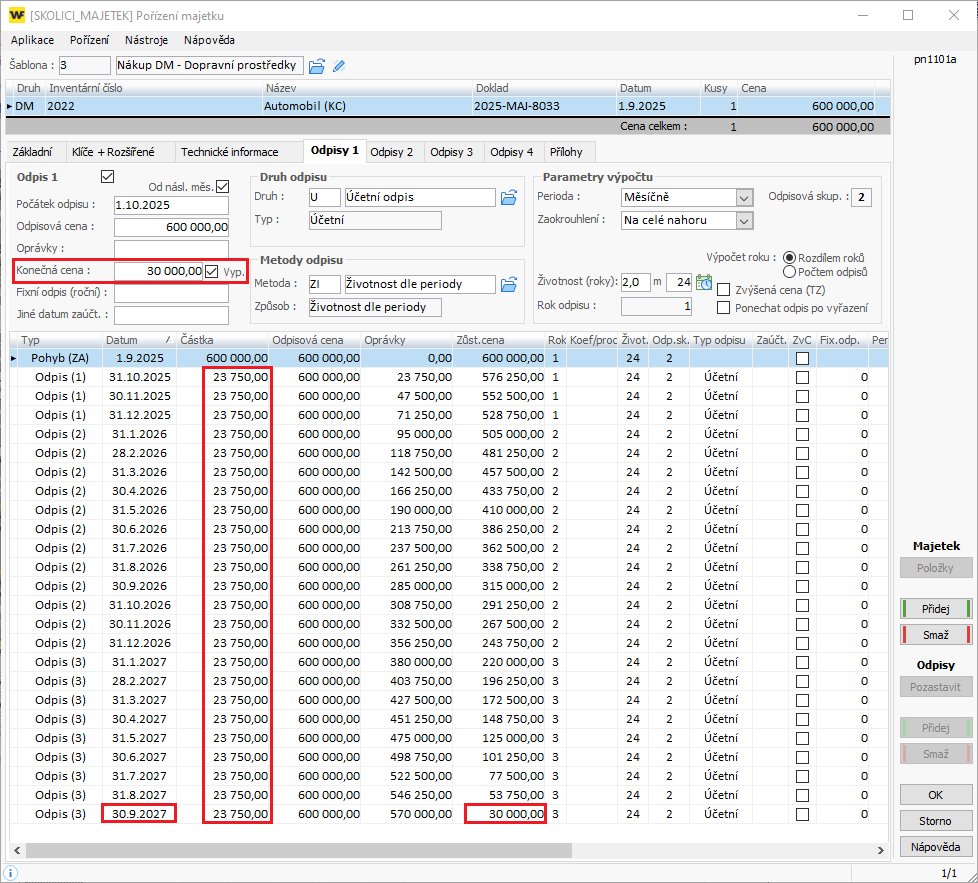978x883 pixels.
Task: Expand the Zaokrouhlení dropdown
Action: coord(744,220)
